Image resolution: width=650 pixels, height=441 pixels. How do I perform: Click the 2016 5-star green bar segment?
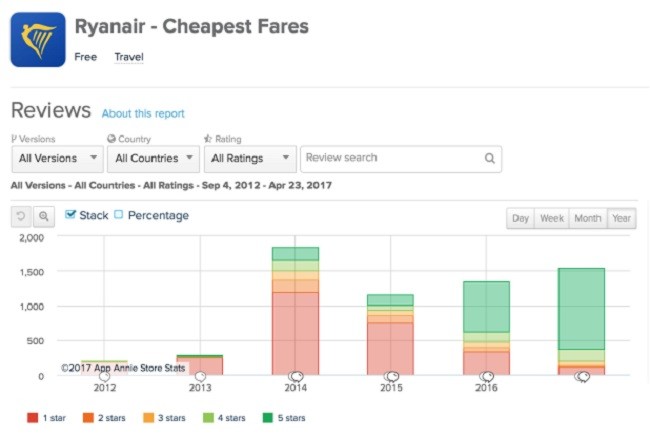(x=486, y=307)
